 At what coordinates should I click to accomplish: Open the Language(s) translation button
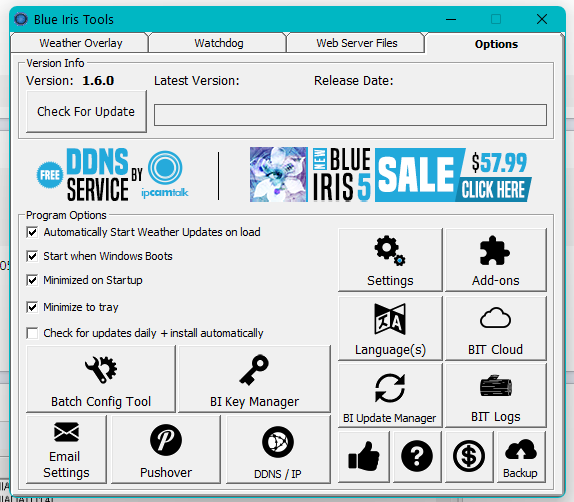point(390,328)
